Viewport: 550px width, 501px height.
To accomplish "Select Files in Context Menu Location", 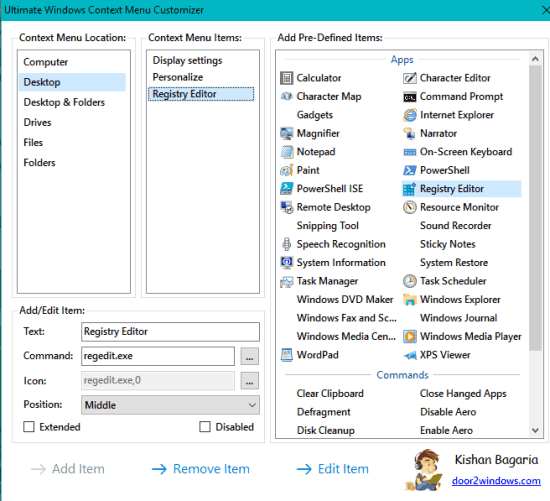I will (72, 142).
